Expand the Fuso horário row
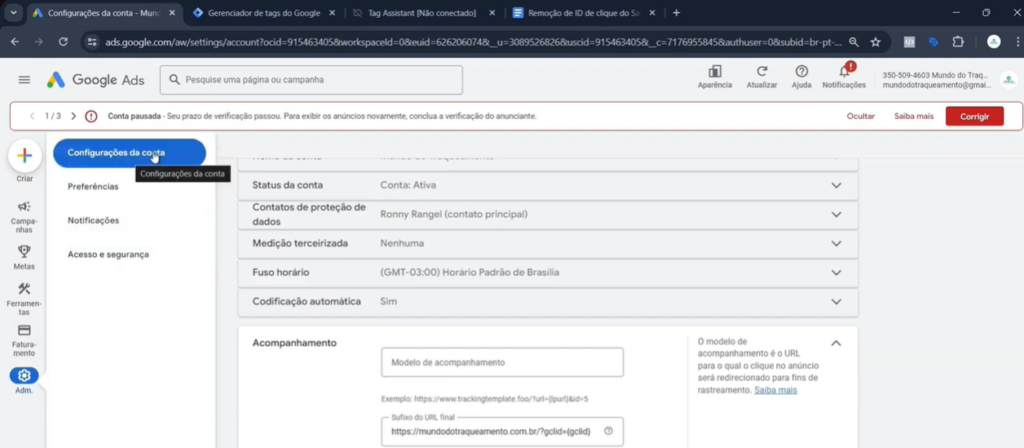The image size is (1024, 448). [836, 272]
